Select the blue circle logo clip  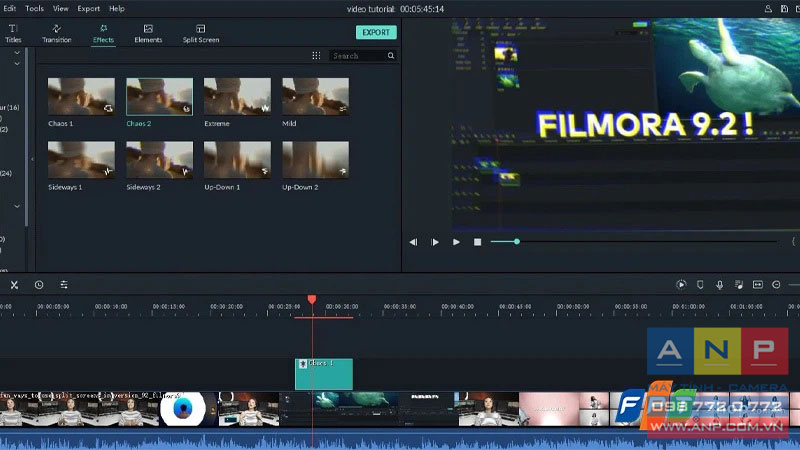point(183,408)
